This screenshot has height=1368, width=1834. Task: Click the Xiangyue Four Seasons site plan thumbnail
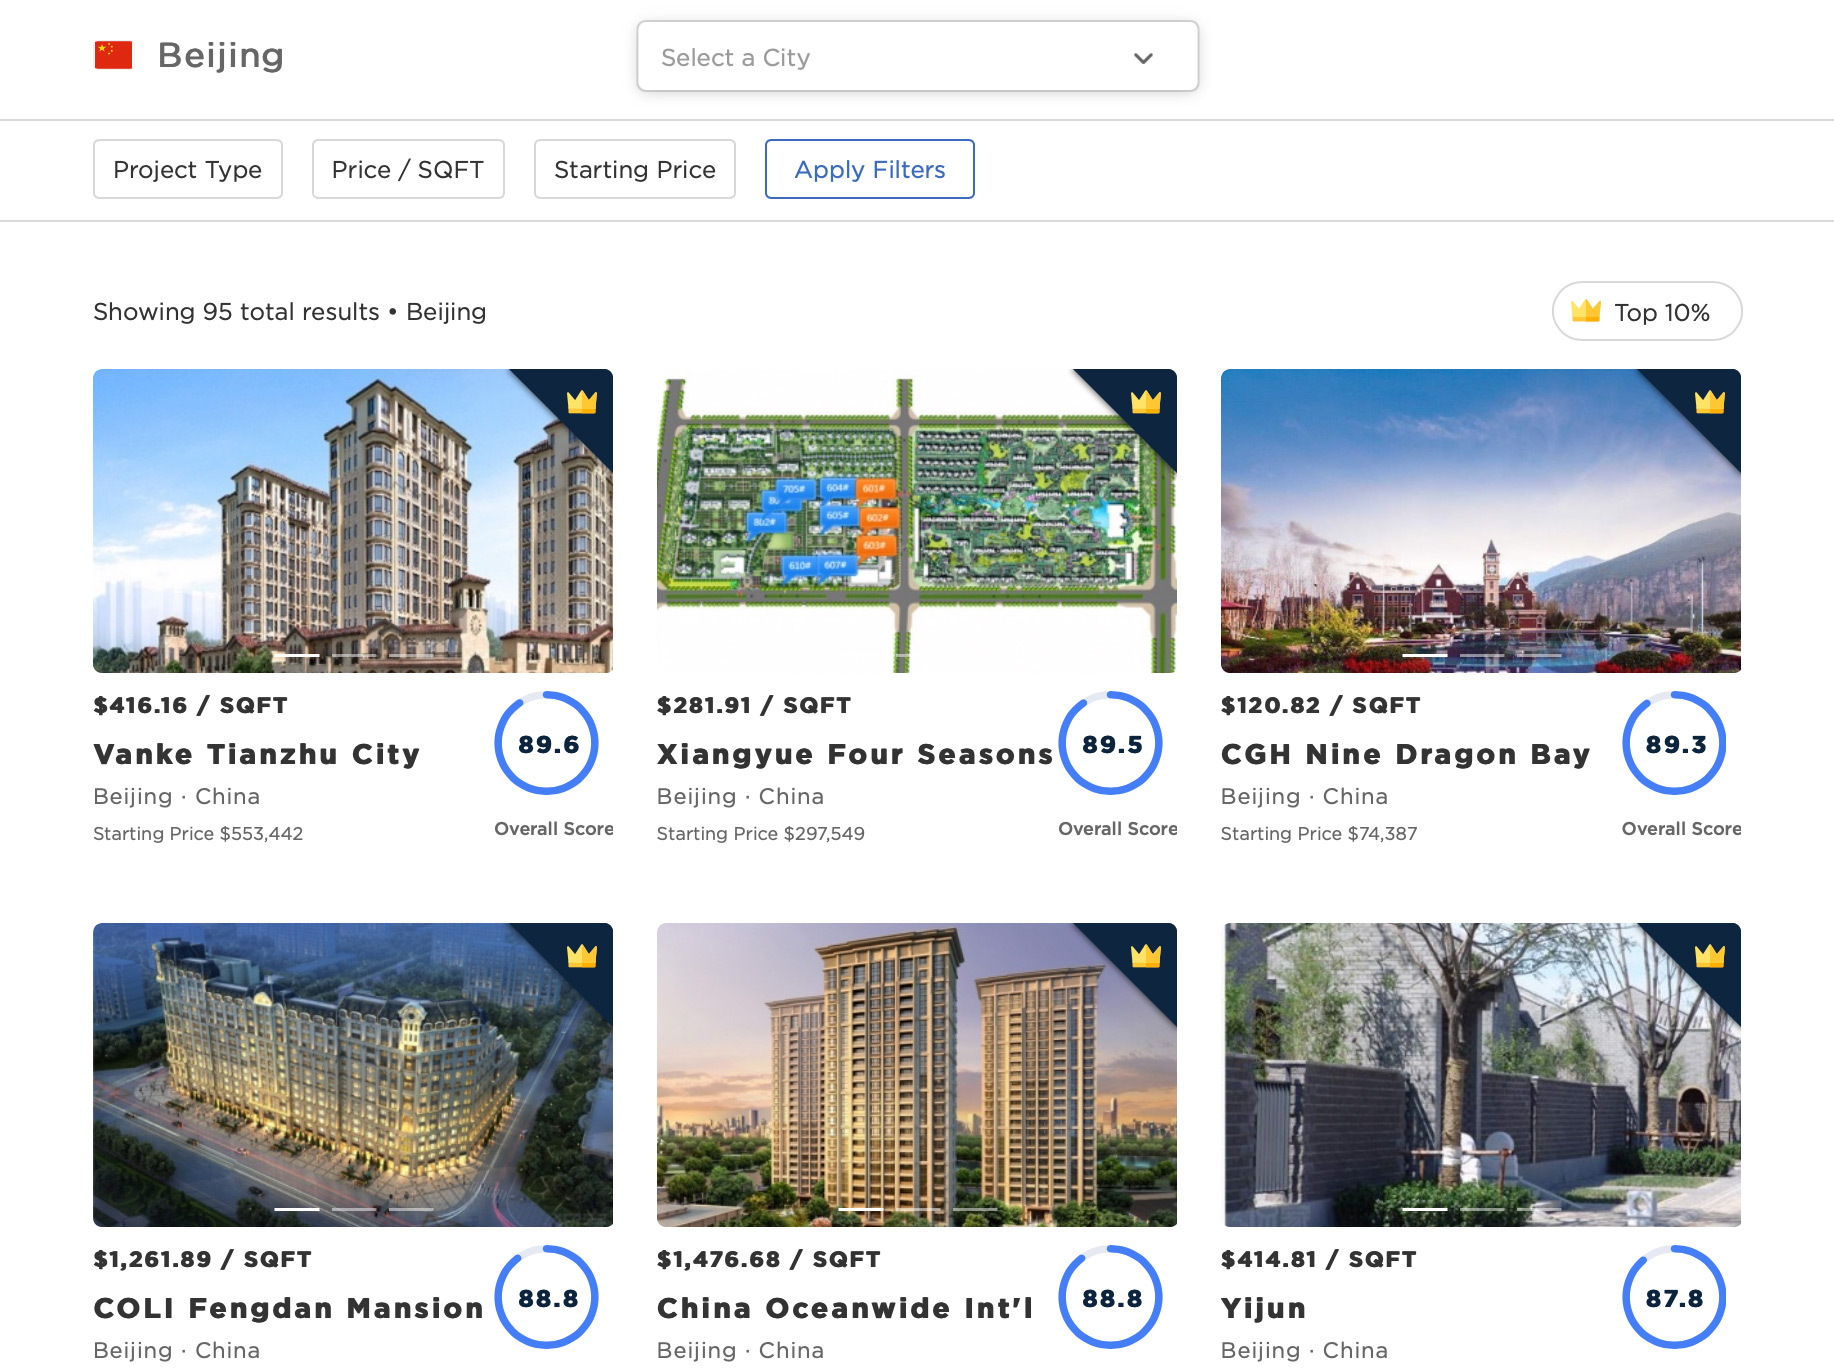pyautogui.click(x=916, y=521)
